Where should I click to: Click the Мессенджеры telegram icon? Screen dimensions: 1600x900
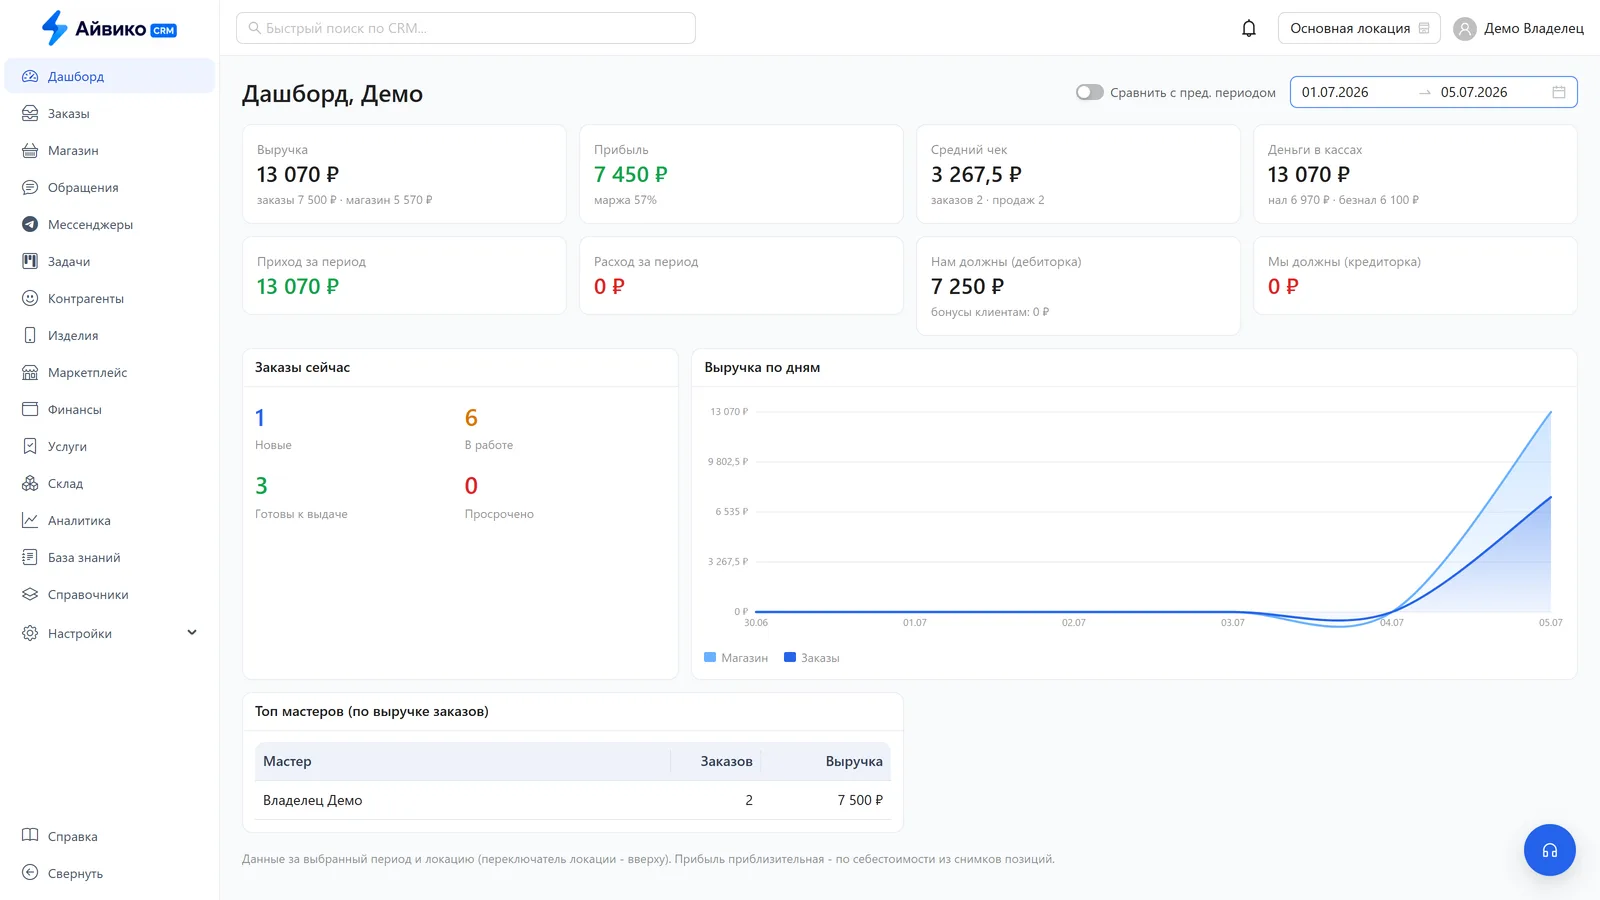click(30, 224)
